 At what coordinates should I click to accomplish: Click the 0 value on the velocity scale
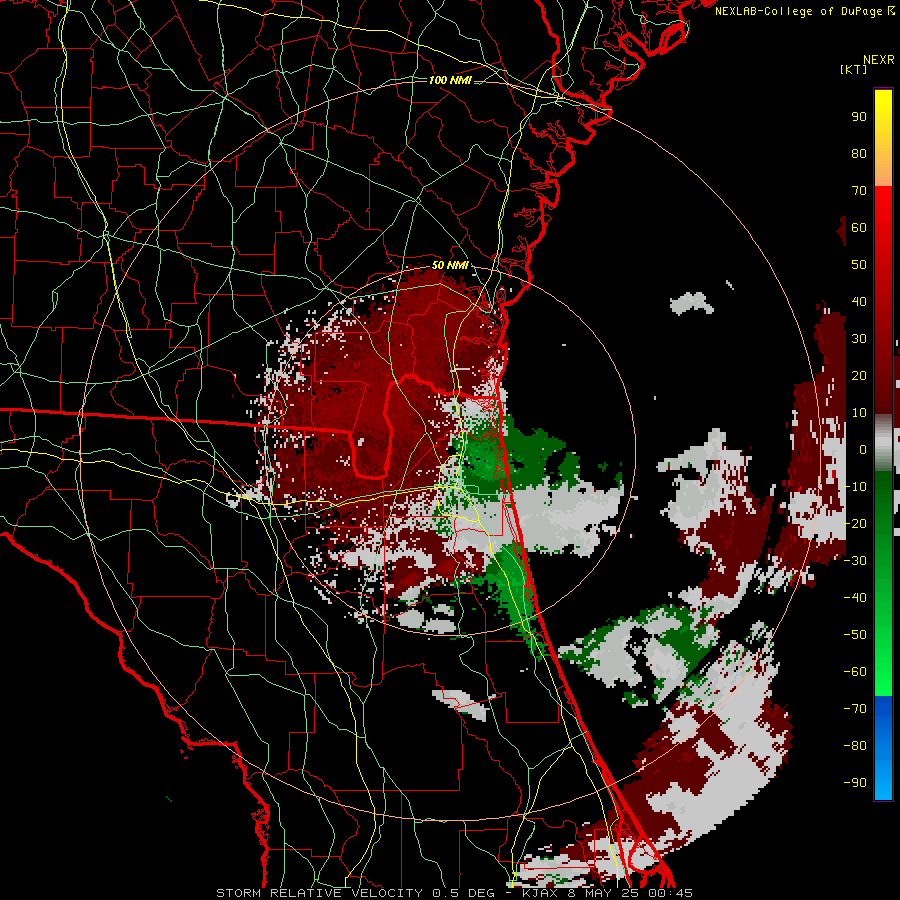point(863,450)
